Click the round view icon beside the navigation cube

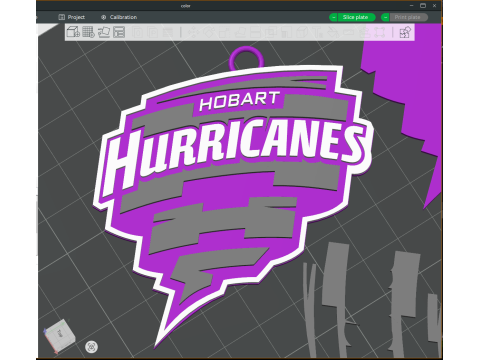91,347
